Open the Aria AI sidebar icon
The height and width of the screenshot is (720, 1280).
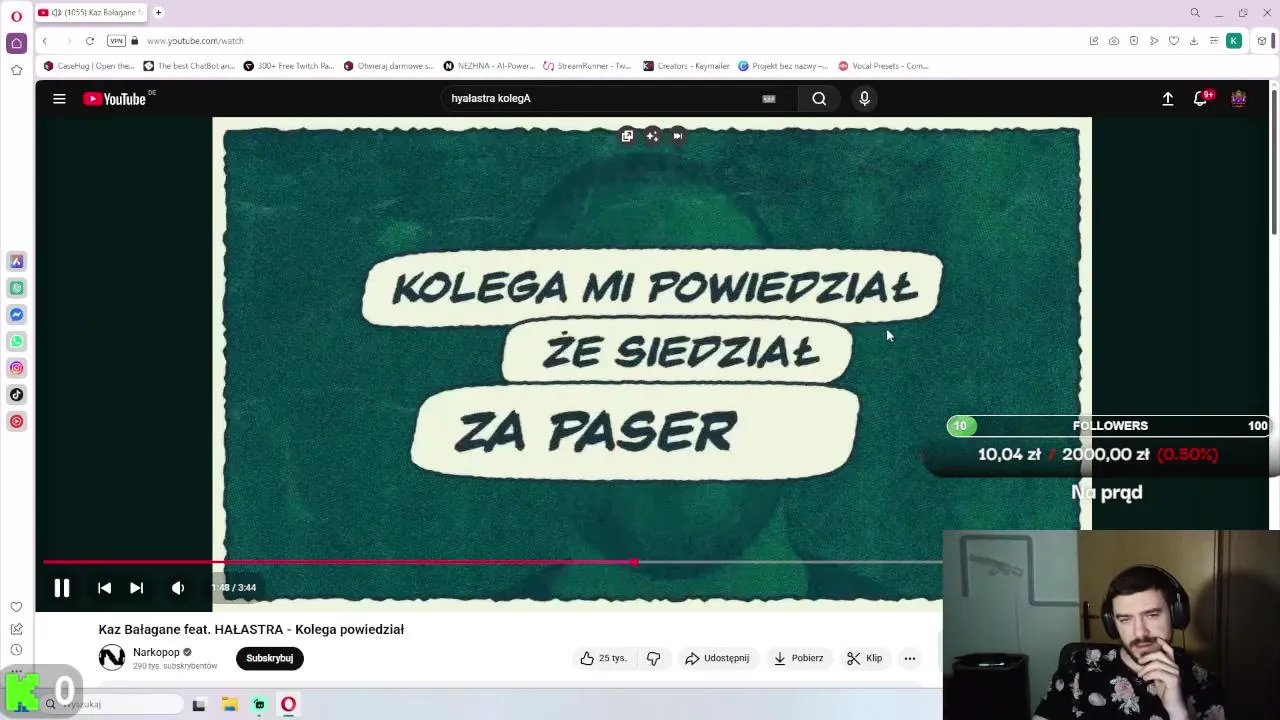(x=17, y=261)
